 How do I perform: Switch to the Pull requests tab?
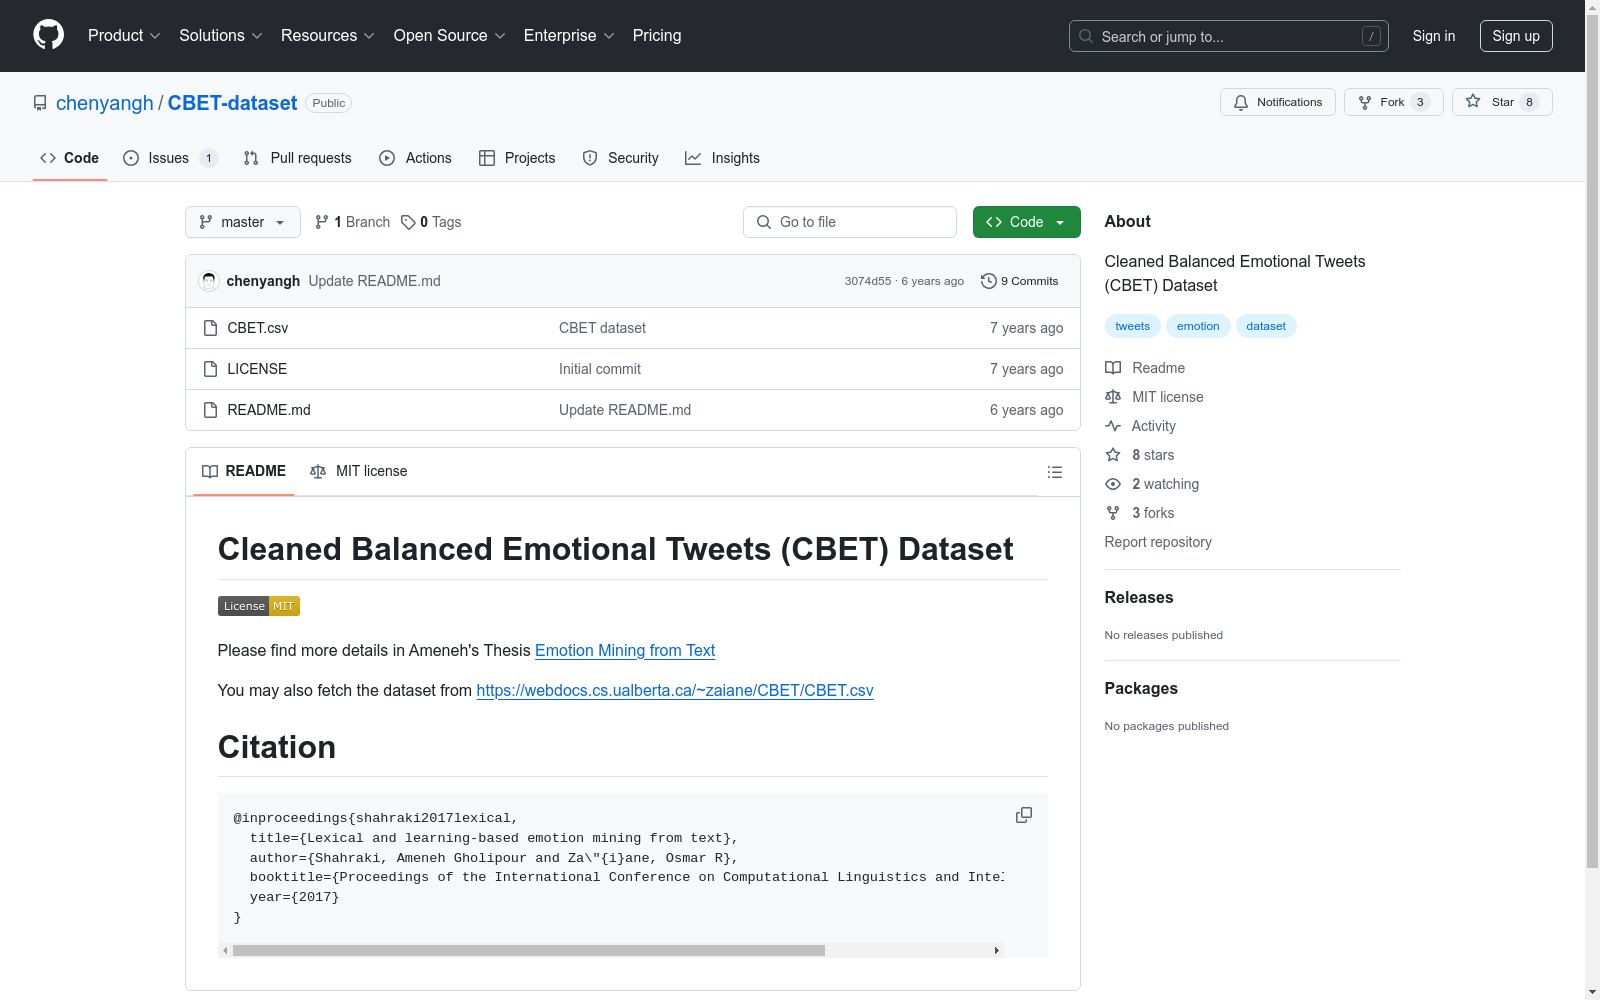[x=297, y=158]
